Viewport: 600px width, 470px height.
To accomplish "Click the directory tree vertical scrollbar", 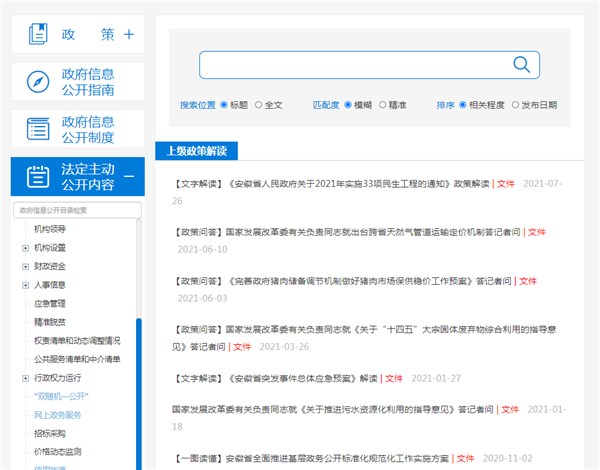I will (139, 394).
